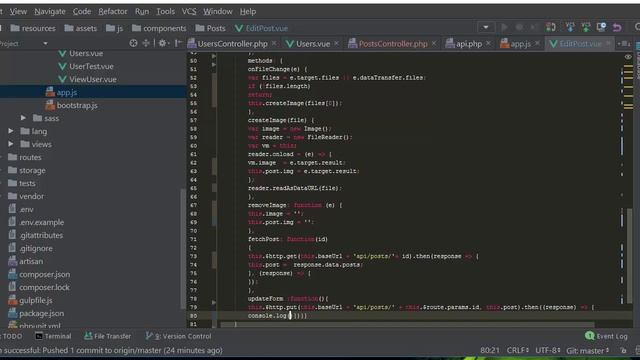Close the UsersController.php tab
640x360 pixels.
coord(274,43)
